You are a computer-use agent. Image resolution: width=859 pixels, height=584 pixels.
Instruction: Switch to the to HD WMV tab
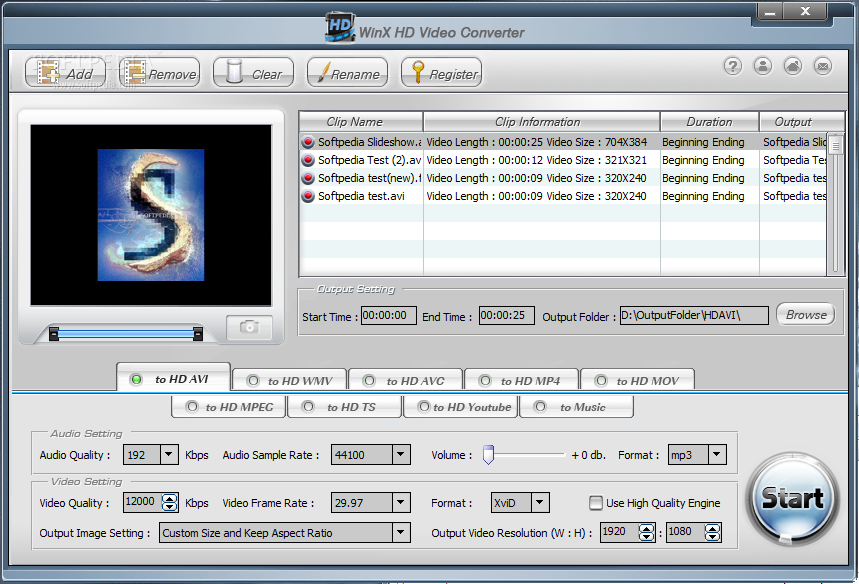pyautogui.click(x=290, y=380)
